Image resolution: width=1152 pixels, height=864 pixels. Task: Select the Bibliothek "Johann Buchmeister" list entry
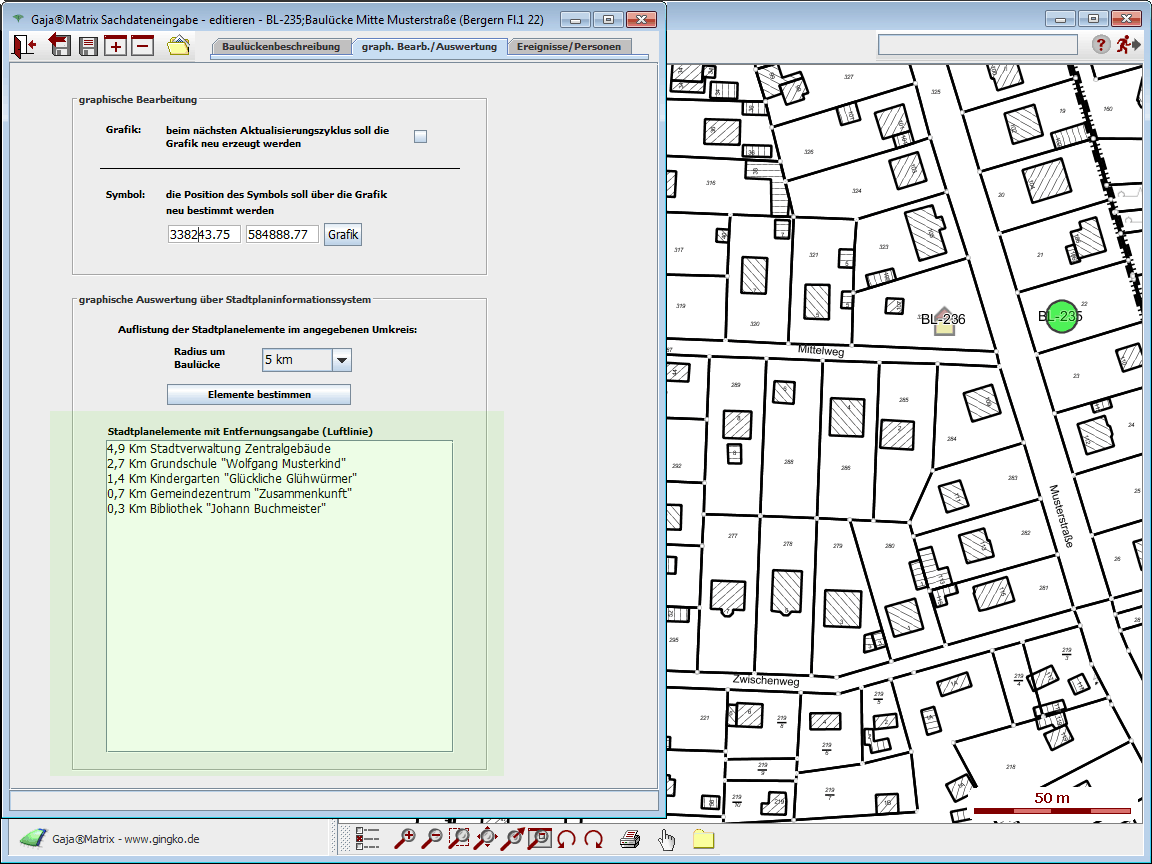216,509
